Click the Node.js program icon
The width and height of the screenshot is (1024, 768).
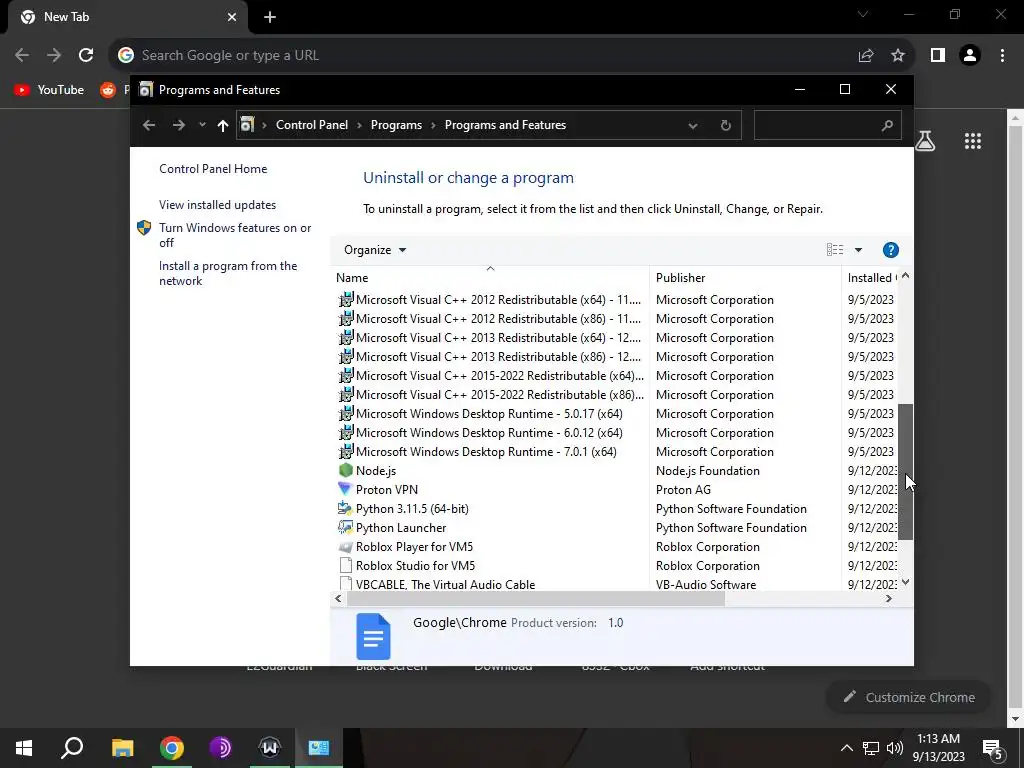pos(345,470)
